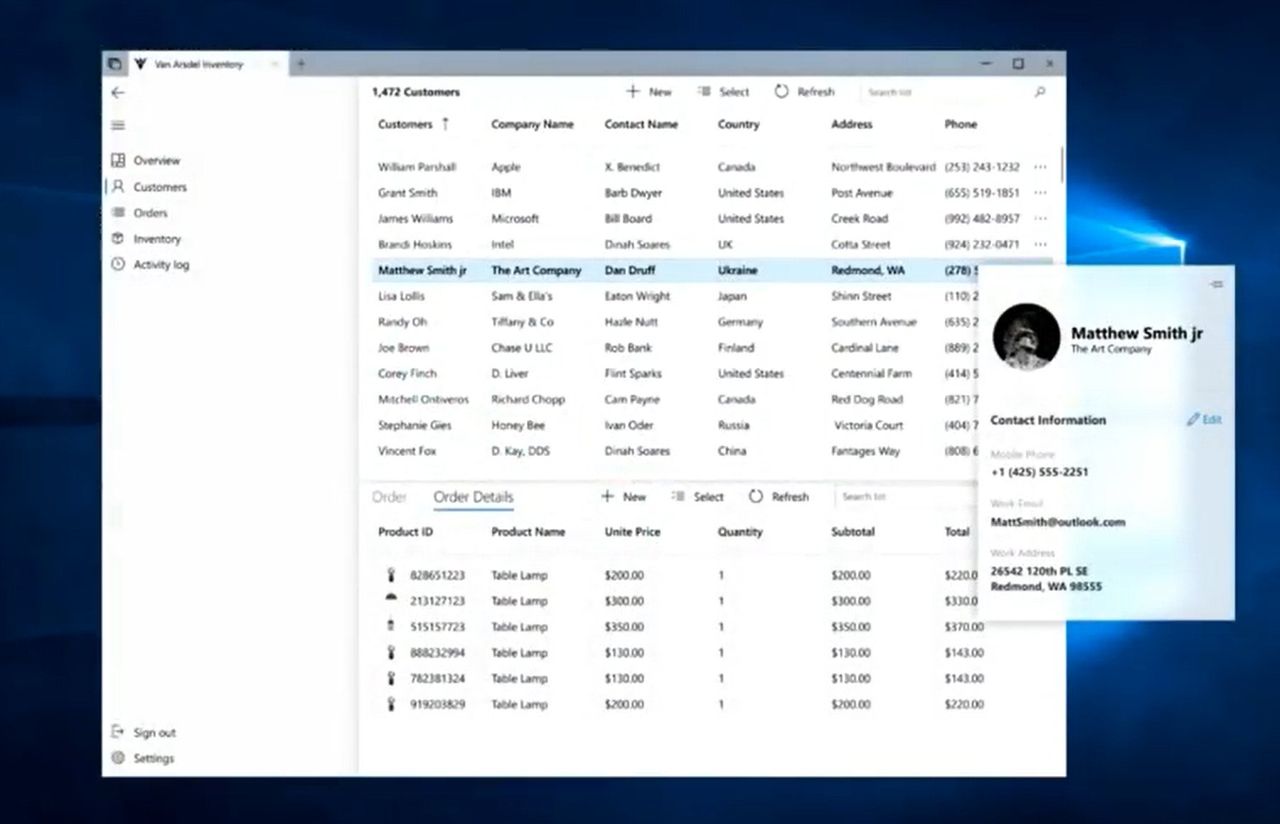Open more options for William Parshall row
This screenshot has height=824, width=1280.
point(1041,167)
